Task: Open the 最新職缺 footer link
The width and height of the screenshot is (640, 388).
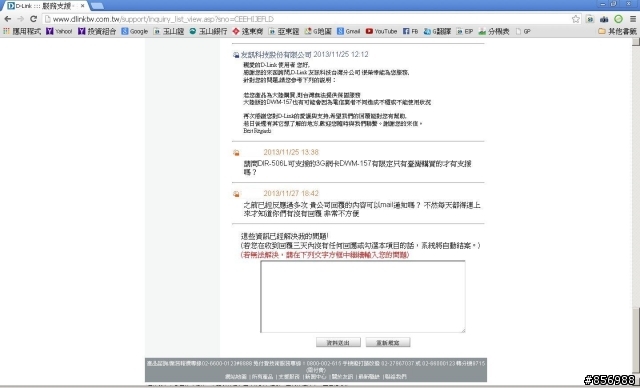Action: click(369, 377)
